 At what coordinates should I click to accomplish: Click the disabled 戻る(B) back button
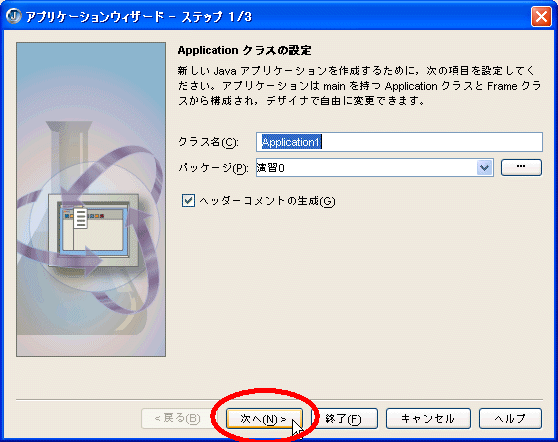177,419
